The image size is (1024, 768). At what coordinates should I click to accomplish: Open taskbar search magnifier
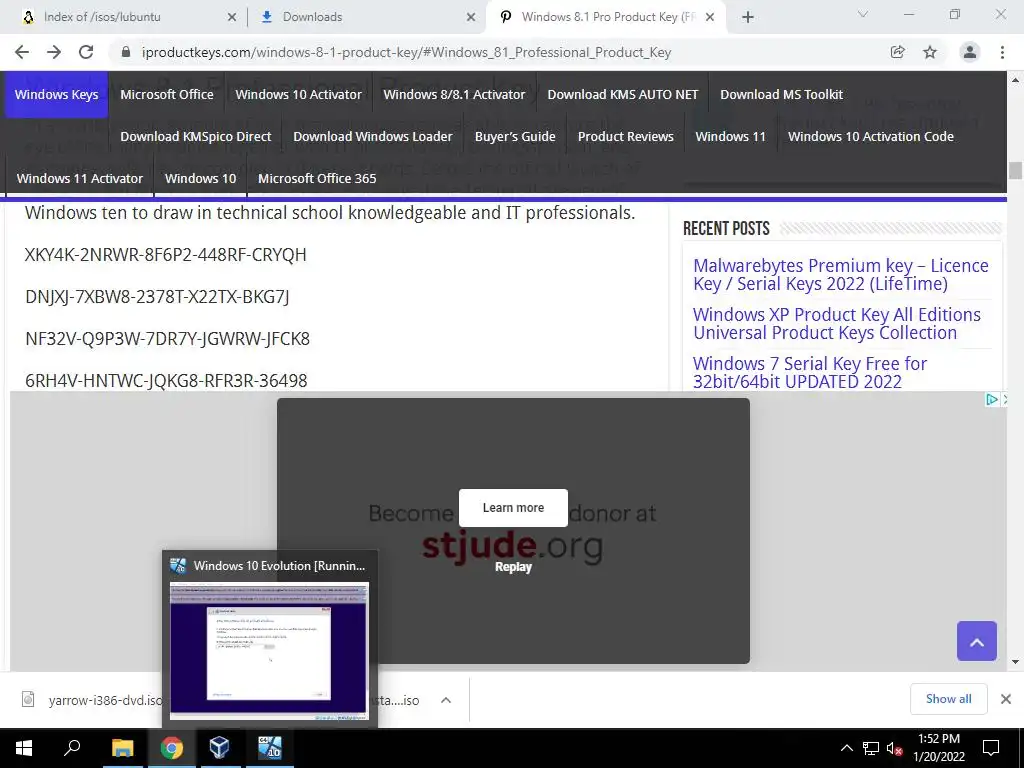[x=72, y=748]
